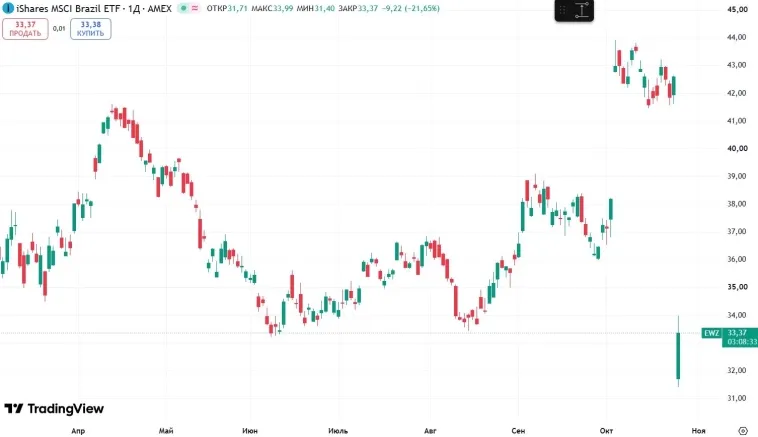Click the Май label on the time axis
Viewport: 758px width, 437px height.
(x=166, y=431)
